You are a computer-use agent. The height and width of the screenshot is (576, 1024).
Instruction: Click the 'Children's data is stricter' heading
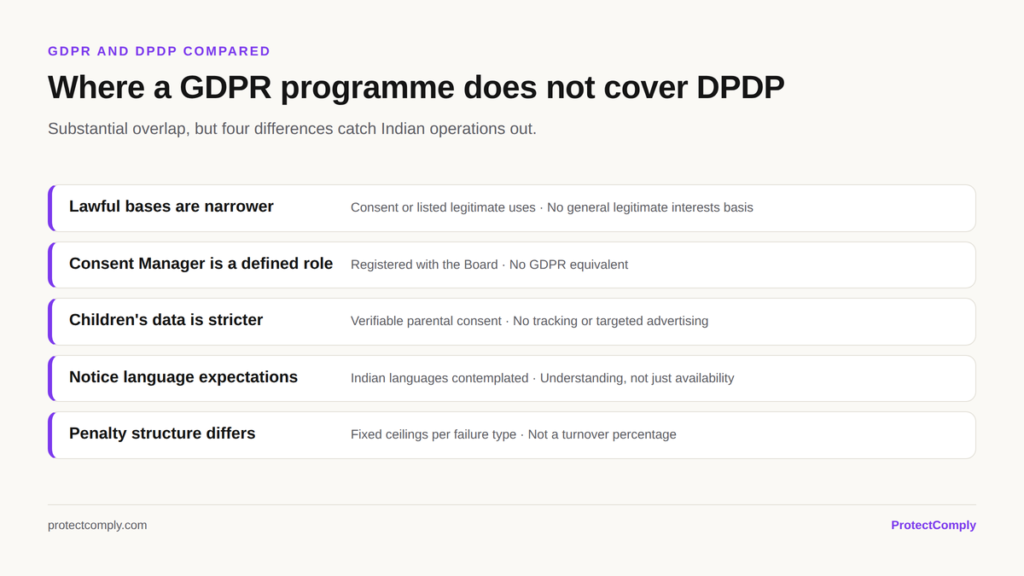(x=166, y=320)
